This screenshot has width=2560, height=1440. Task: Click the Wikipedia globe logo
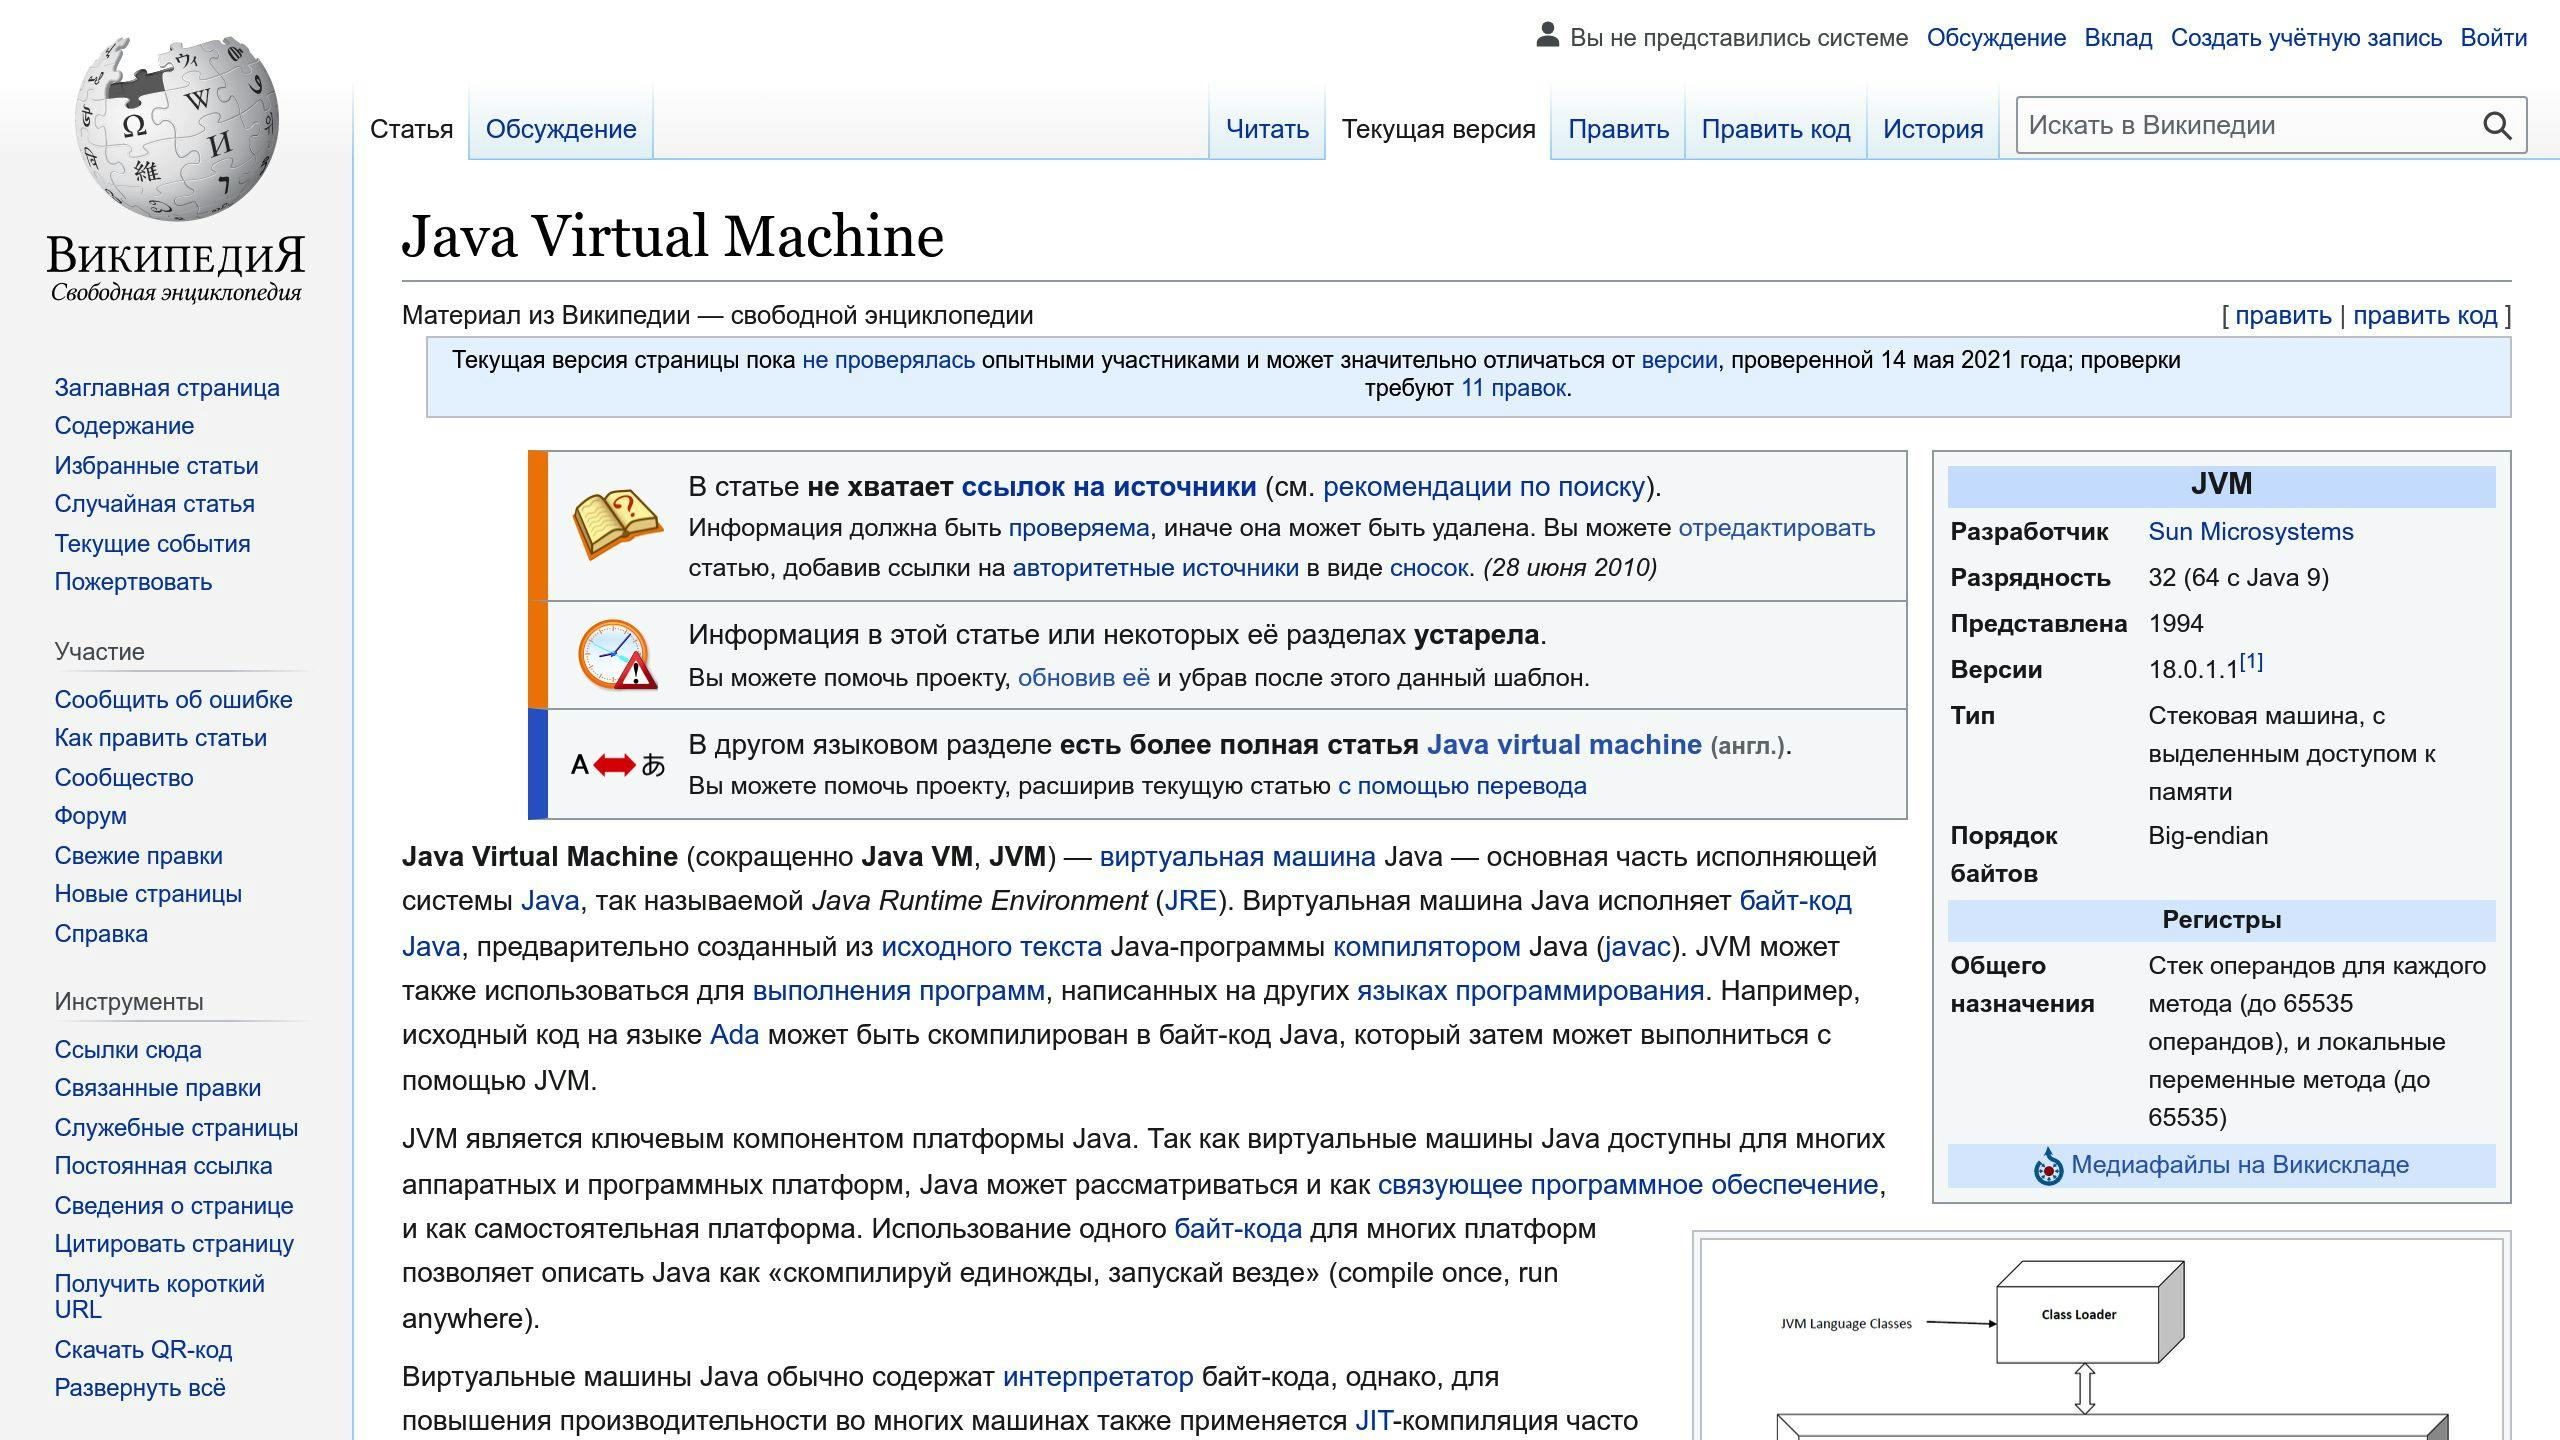pos(176,128)
